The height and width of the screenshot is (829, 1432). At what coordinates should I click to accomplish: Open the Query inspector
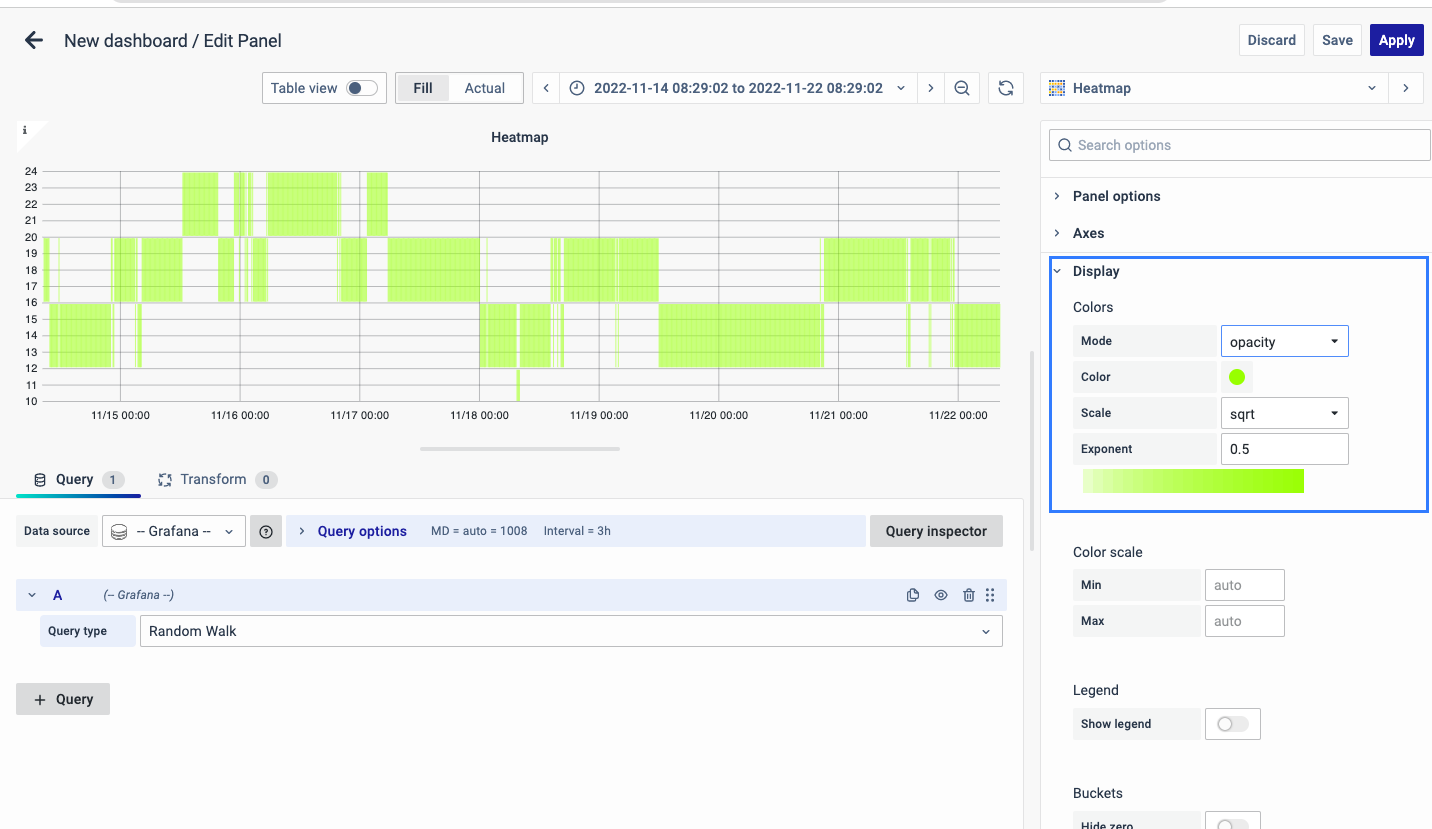[936, 531]
